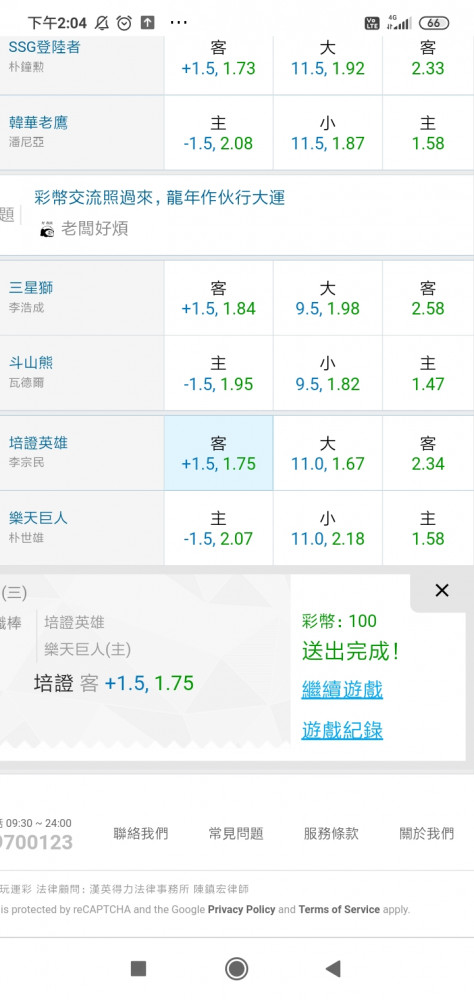Tap Android back triangle navigation icon
474x1000 pixels.
click(x=332, y=969)
